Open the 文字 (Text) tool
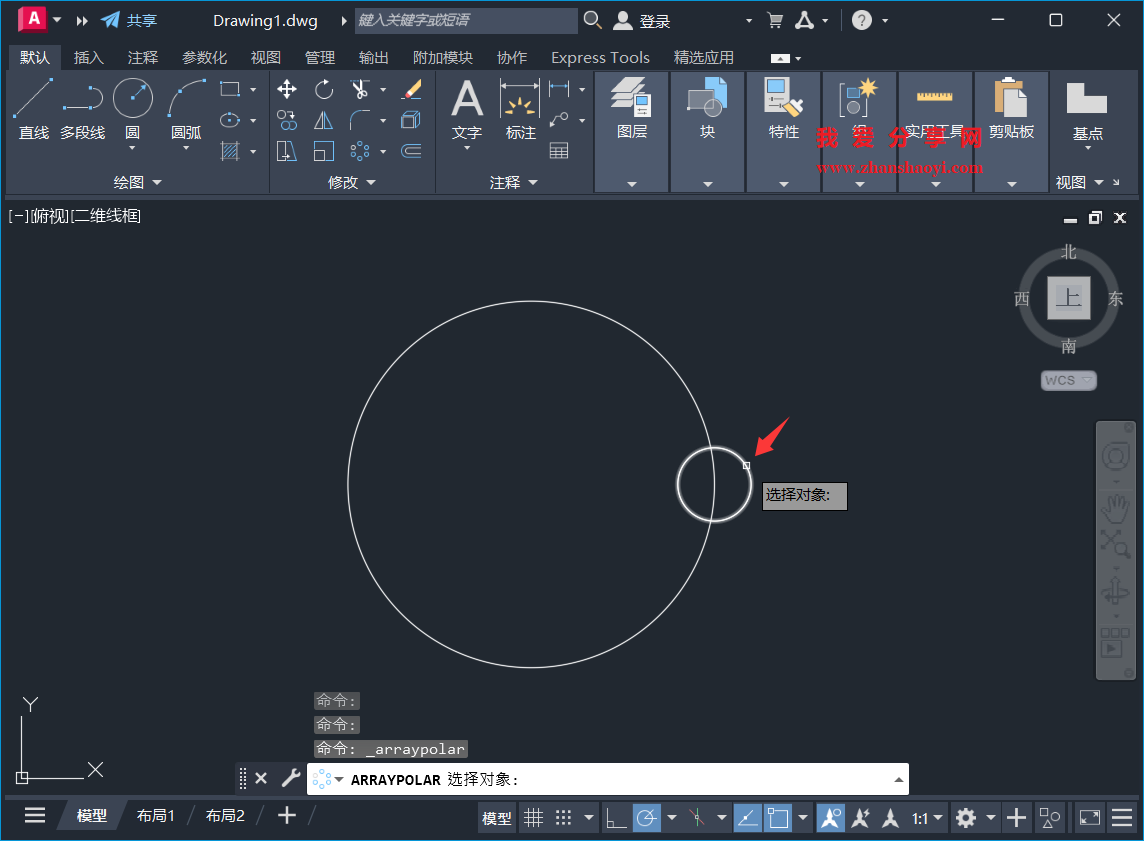 coord(466,105)
